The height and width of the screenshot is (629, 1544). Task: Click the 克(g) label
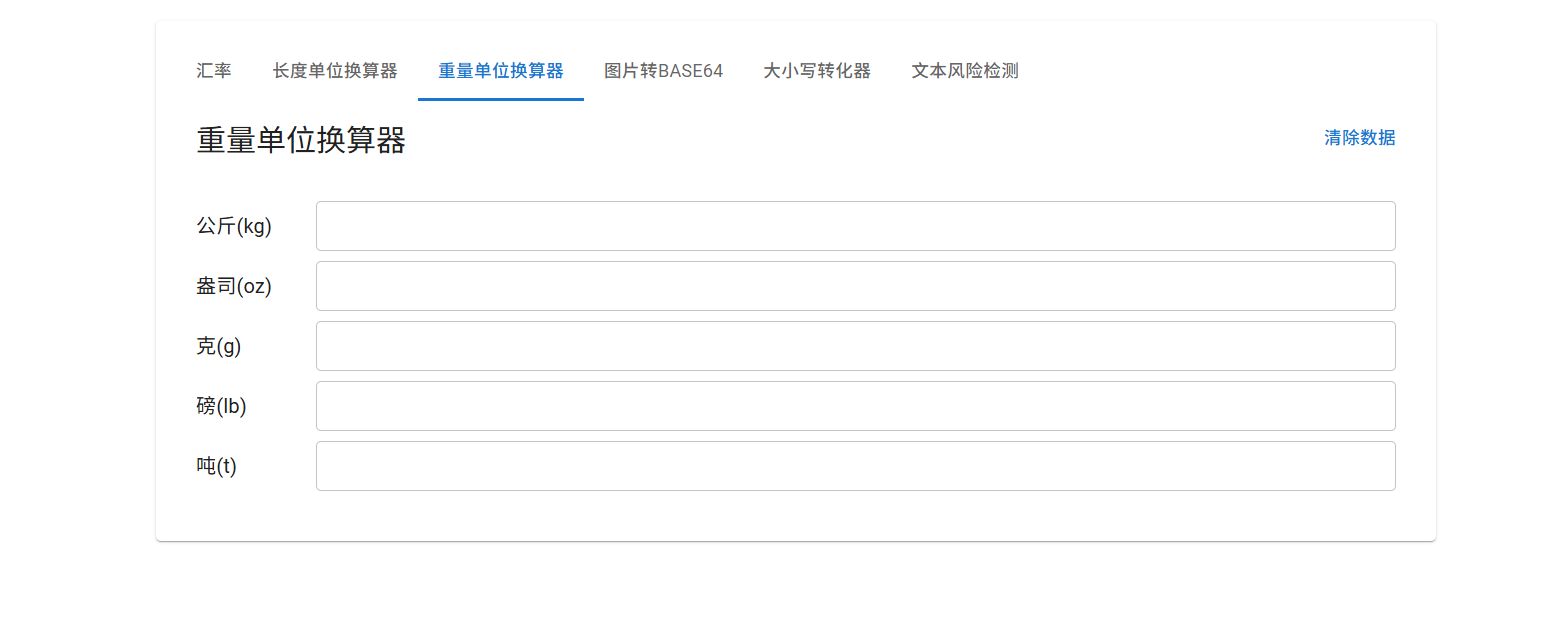[219, 346]
